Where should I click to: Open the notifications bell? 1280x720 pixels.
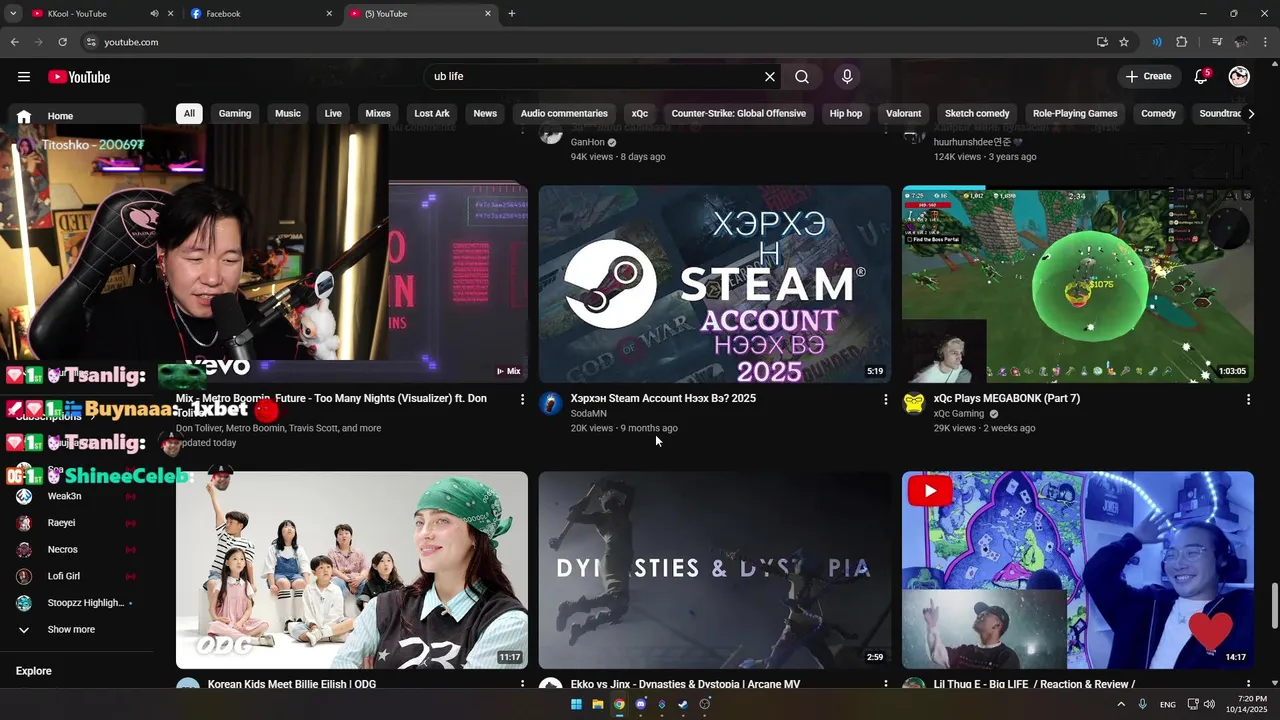click(x=1201, y=77)
